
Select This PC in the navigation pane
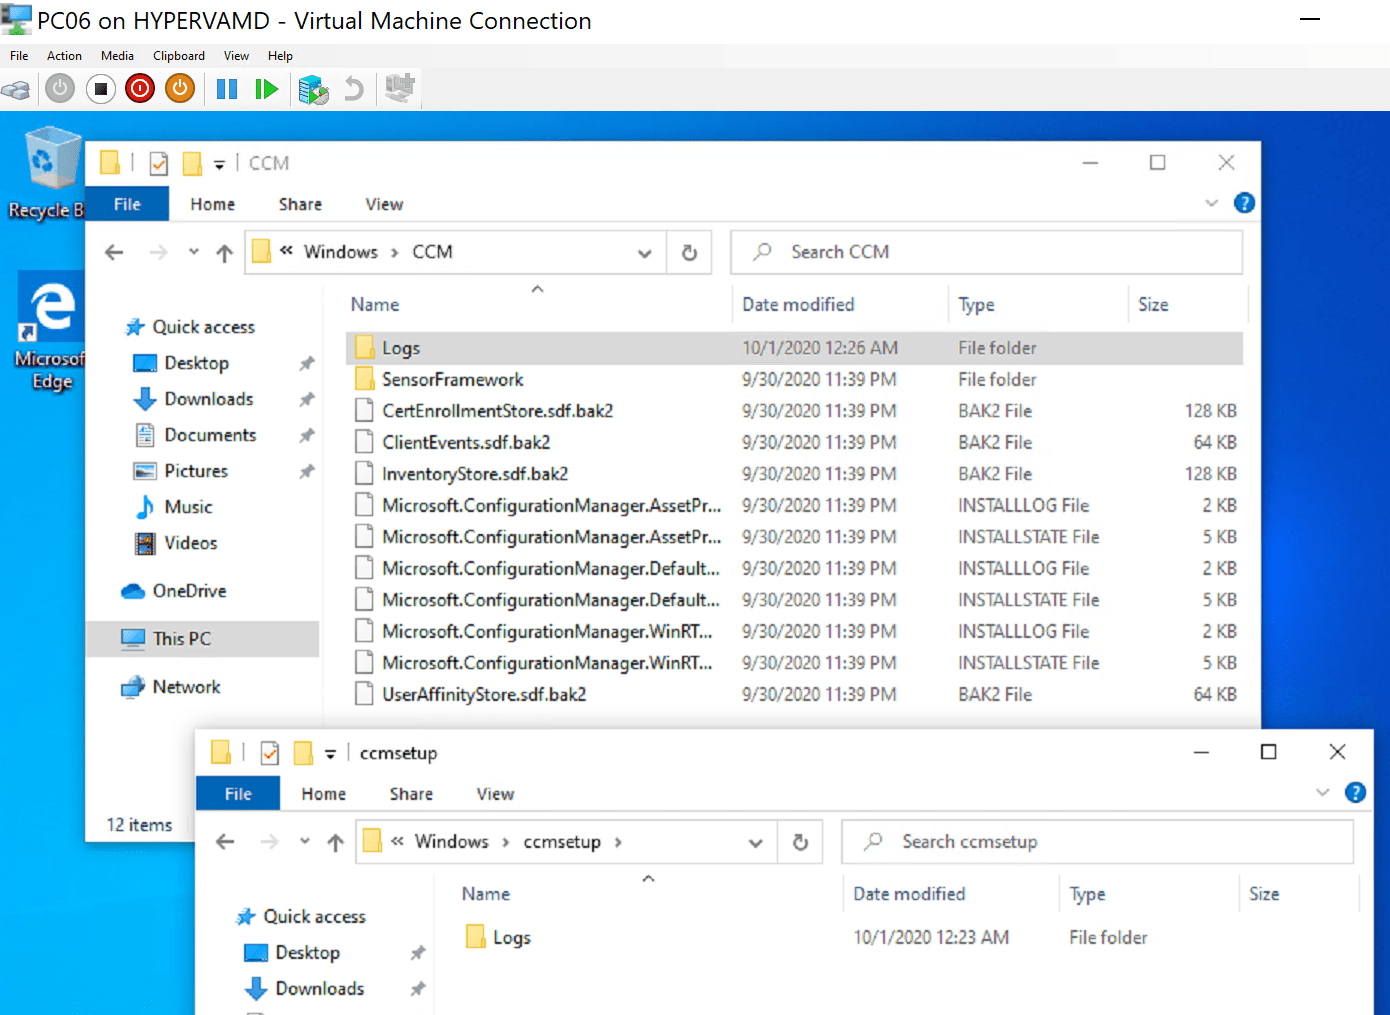coord(181,638)
